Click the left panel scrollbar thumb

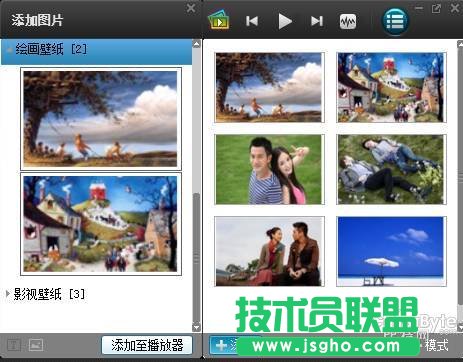pyautogui.click(x=197, y=257)
